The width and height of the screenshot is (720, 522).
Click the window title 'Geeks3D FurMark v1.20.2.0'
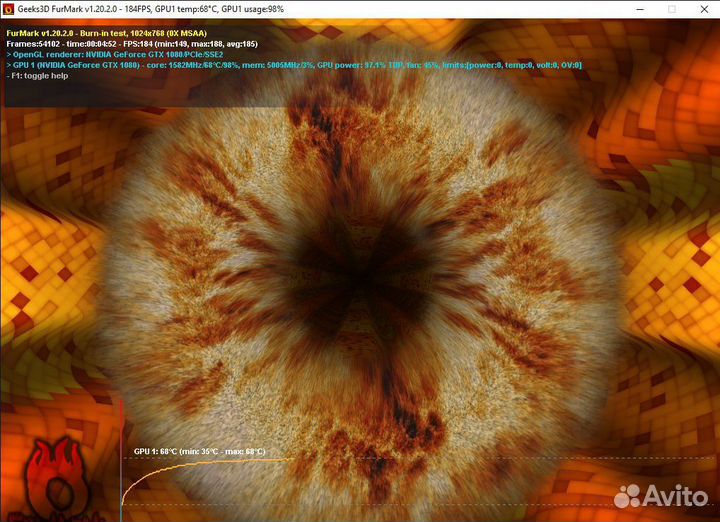151,9
